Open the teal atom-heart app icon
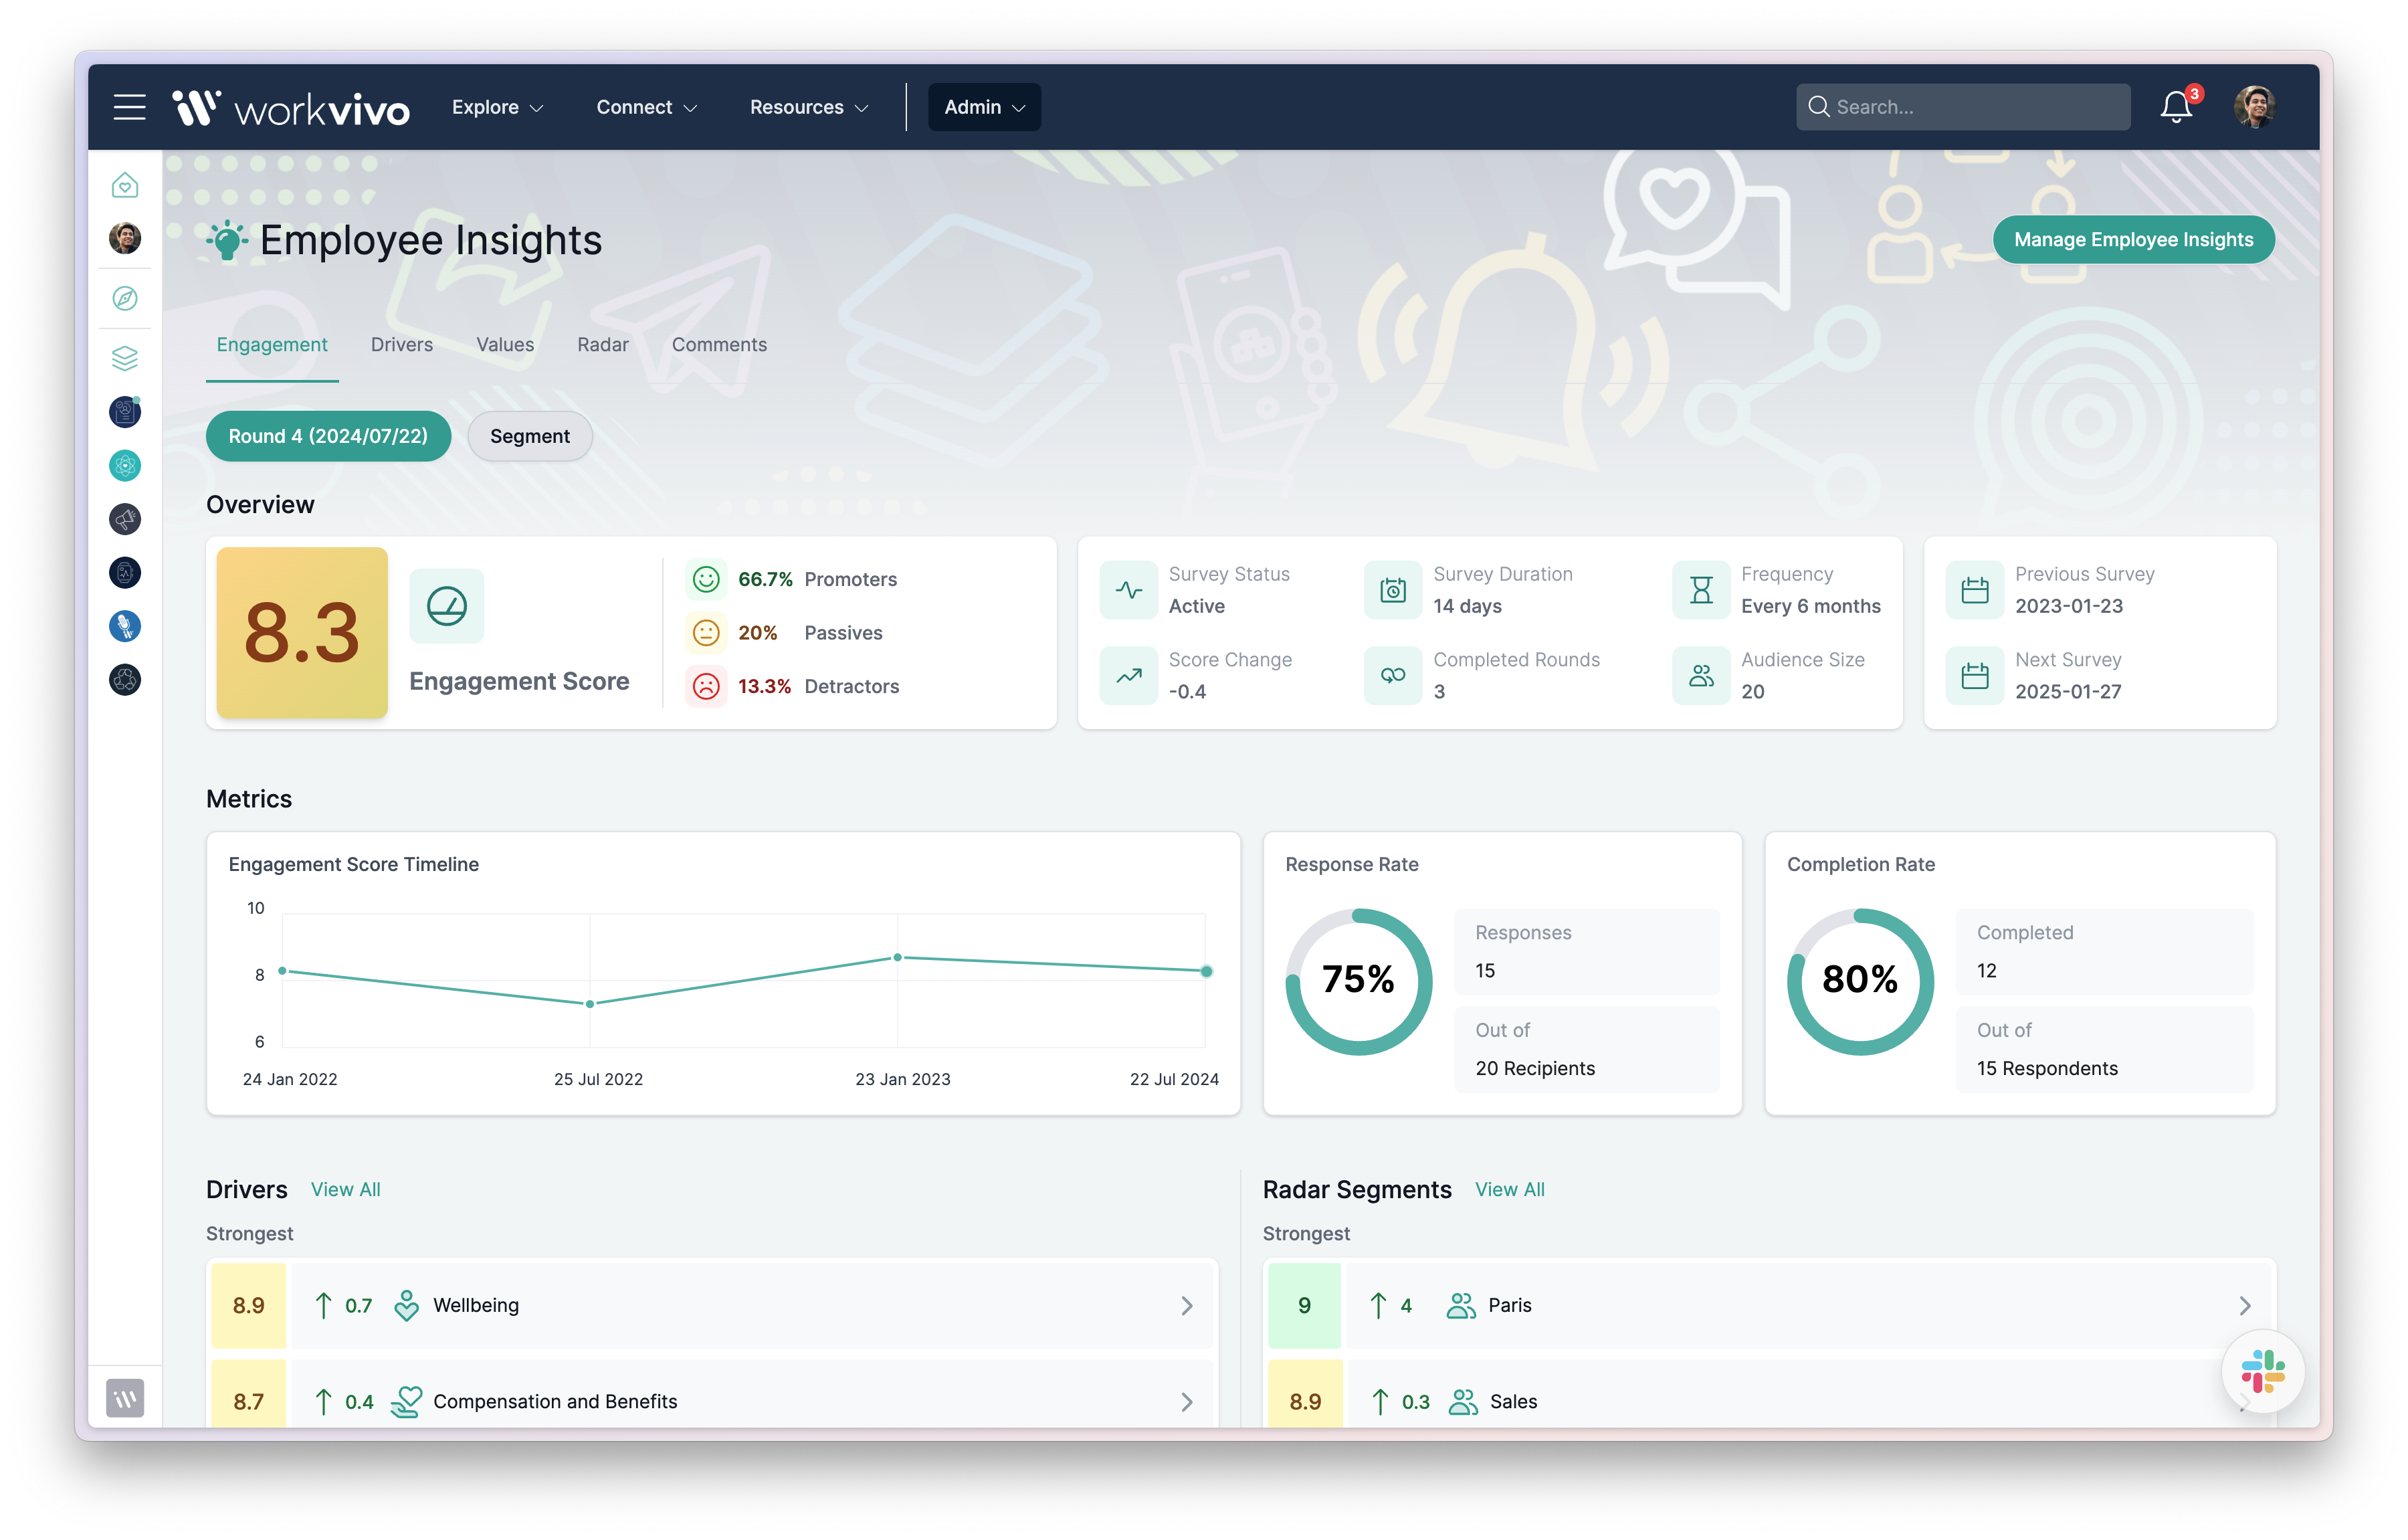The image size is (2408, 1540). coord(125,465)
